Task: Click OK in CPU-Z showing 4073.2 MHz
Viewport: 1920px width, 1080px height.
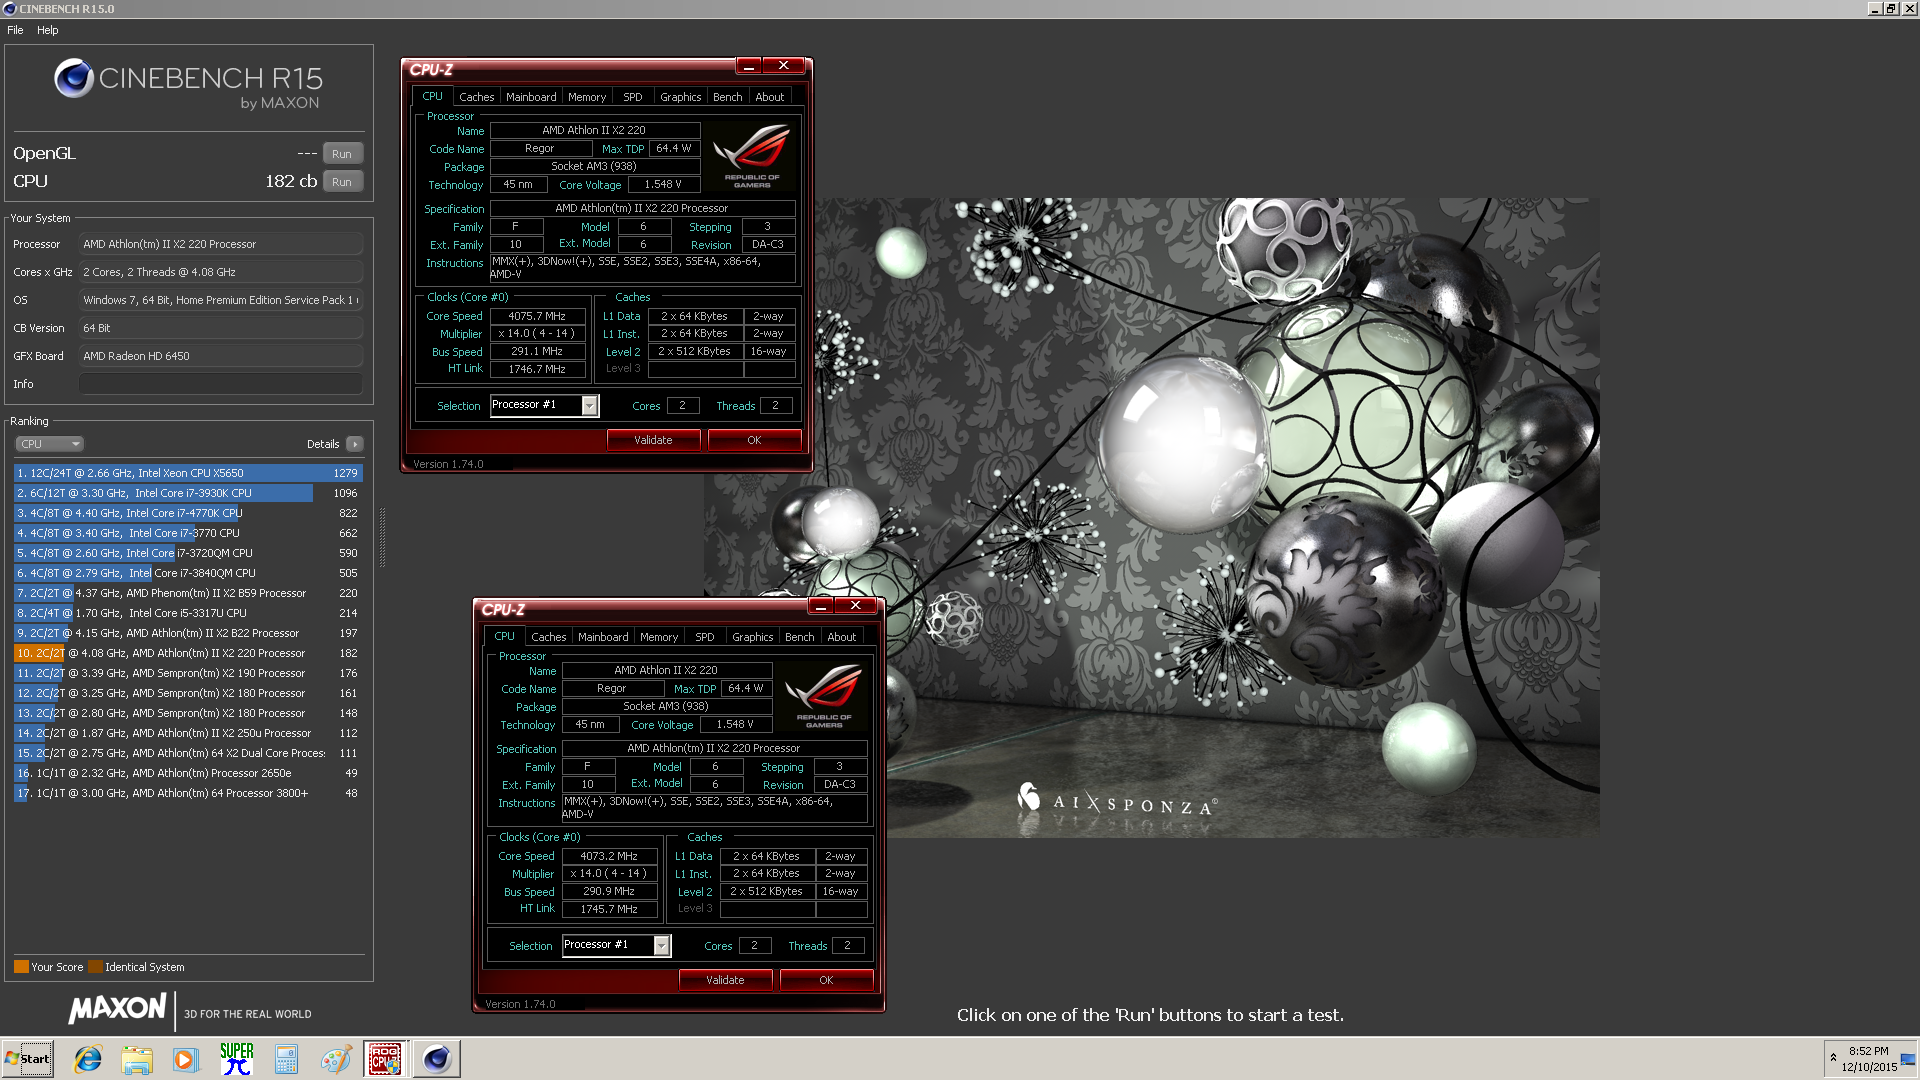Action: click(x=826, y=980)
